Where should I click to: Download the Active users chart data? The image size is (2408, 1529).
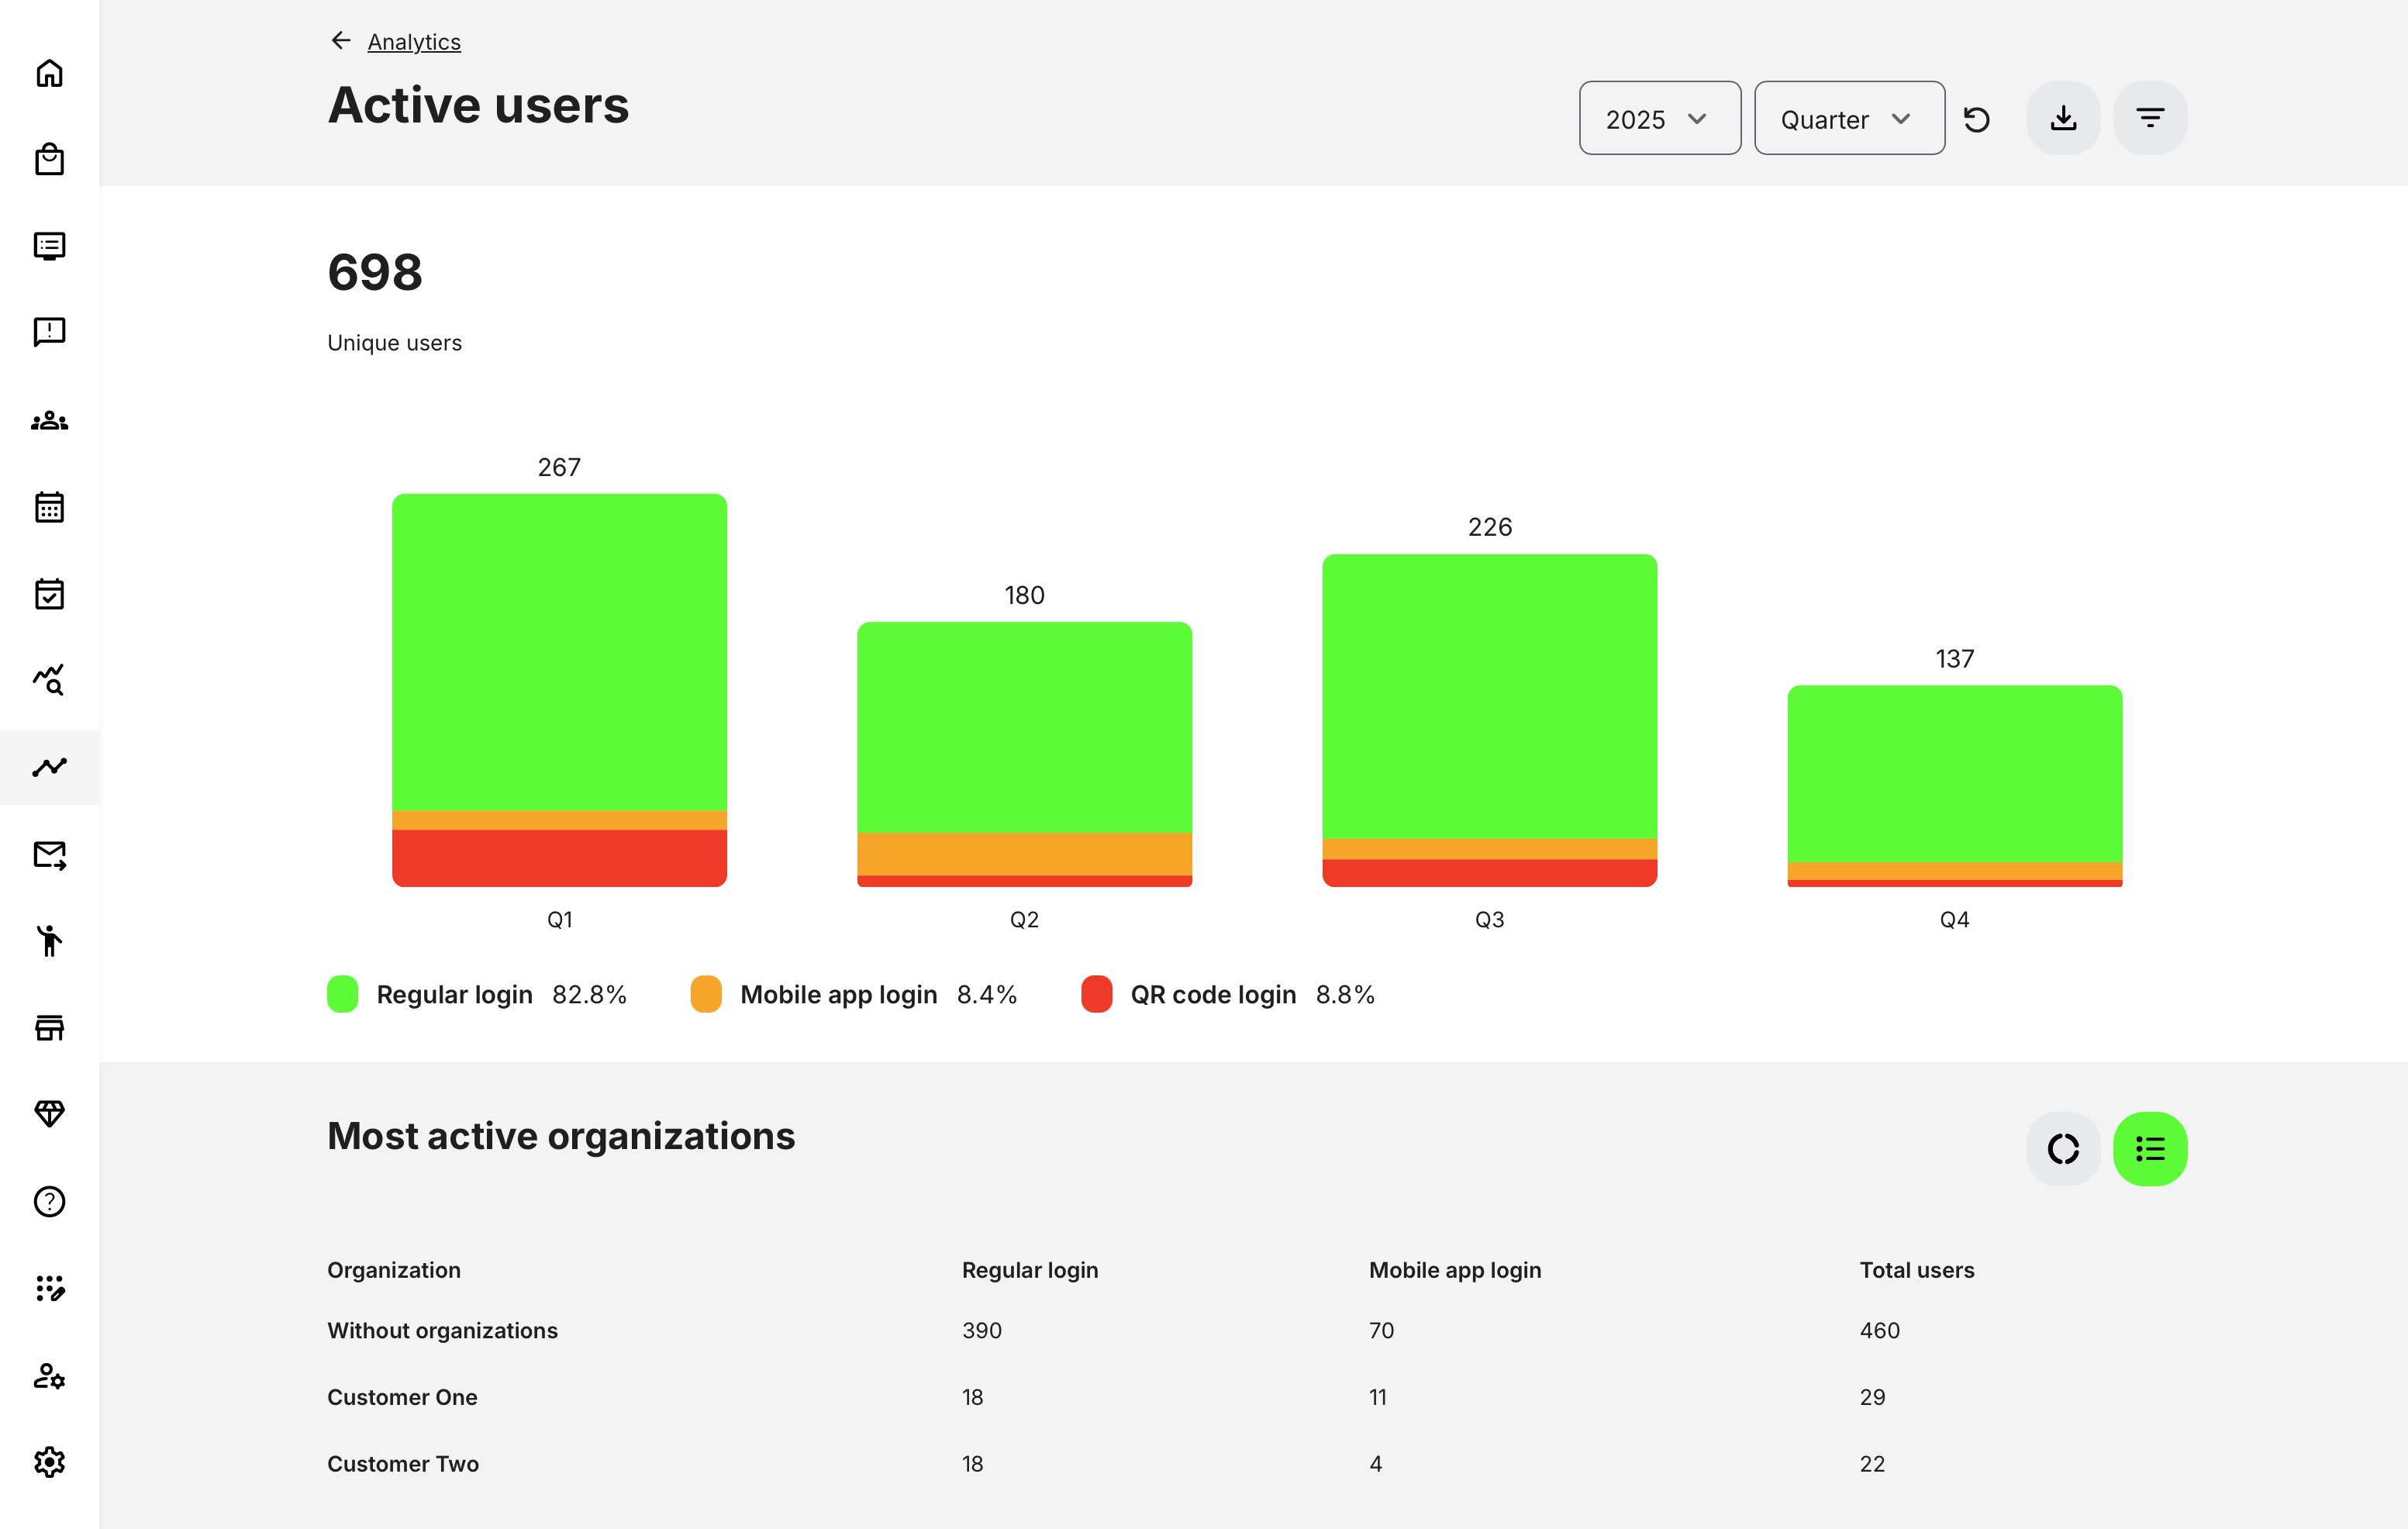click(2062, 117)
